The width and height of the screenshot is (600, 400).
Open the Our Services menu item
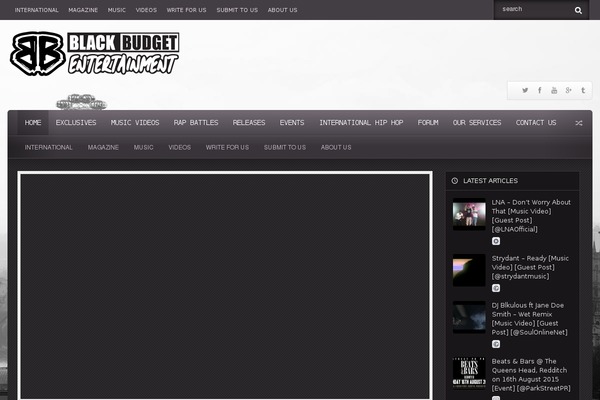pyautogui.click(x=477, y=122)
